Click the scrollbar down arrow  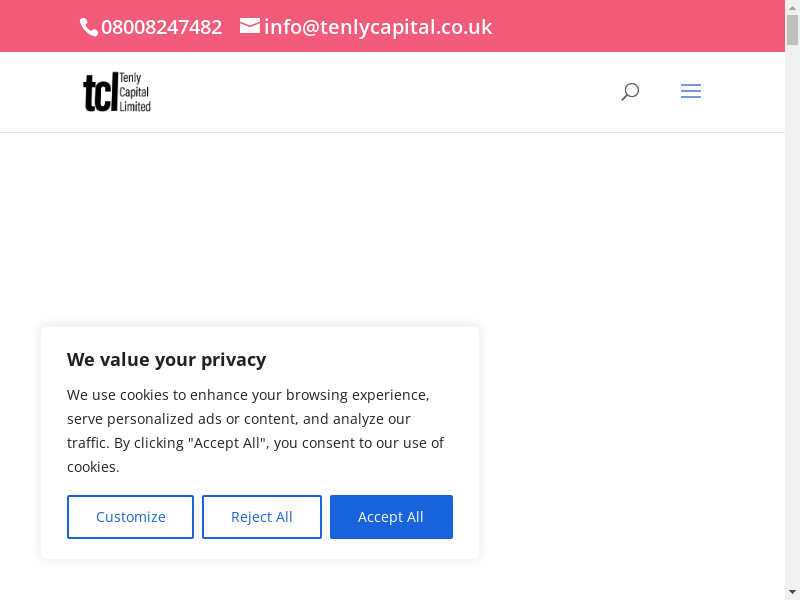tap(792, 592)
